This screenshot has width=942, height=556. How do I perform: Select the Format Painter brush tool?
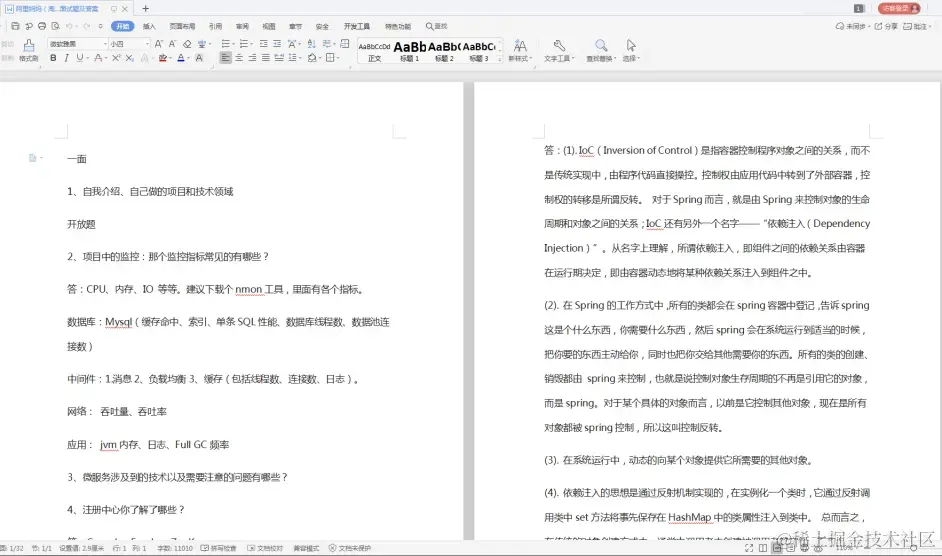tap(29, 49)
